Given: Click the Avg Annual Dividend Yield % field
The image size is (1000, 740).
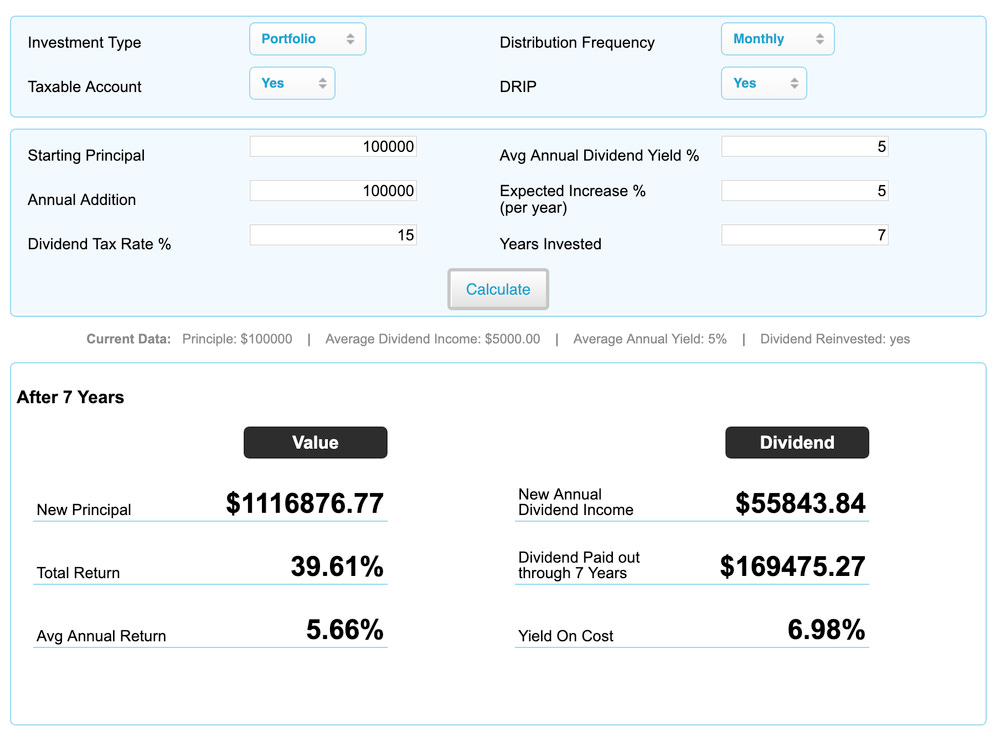Looking at the screenshot, I should [805, 147].
